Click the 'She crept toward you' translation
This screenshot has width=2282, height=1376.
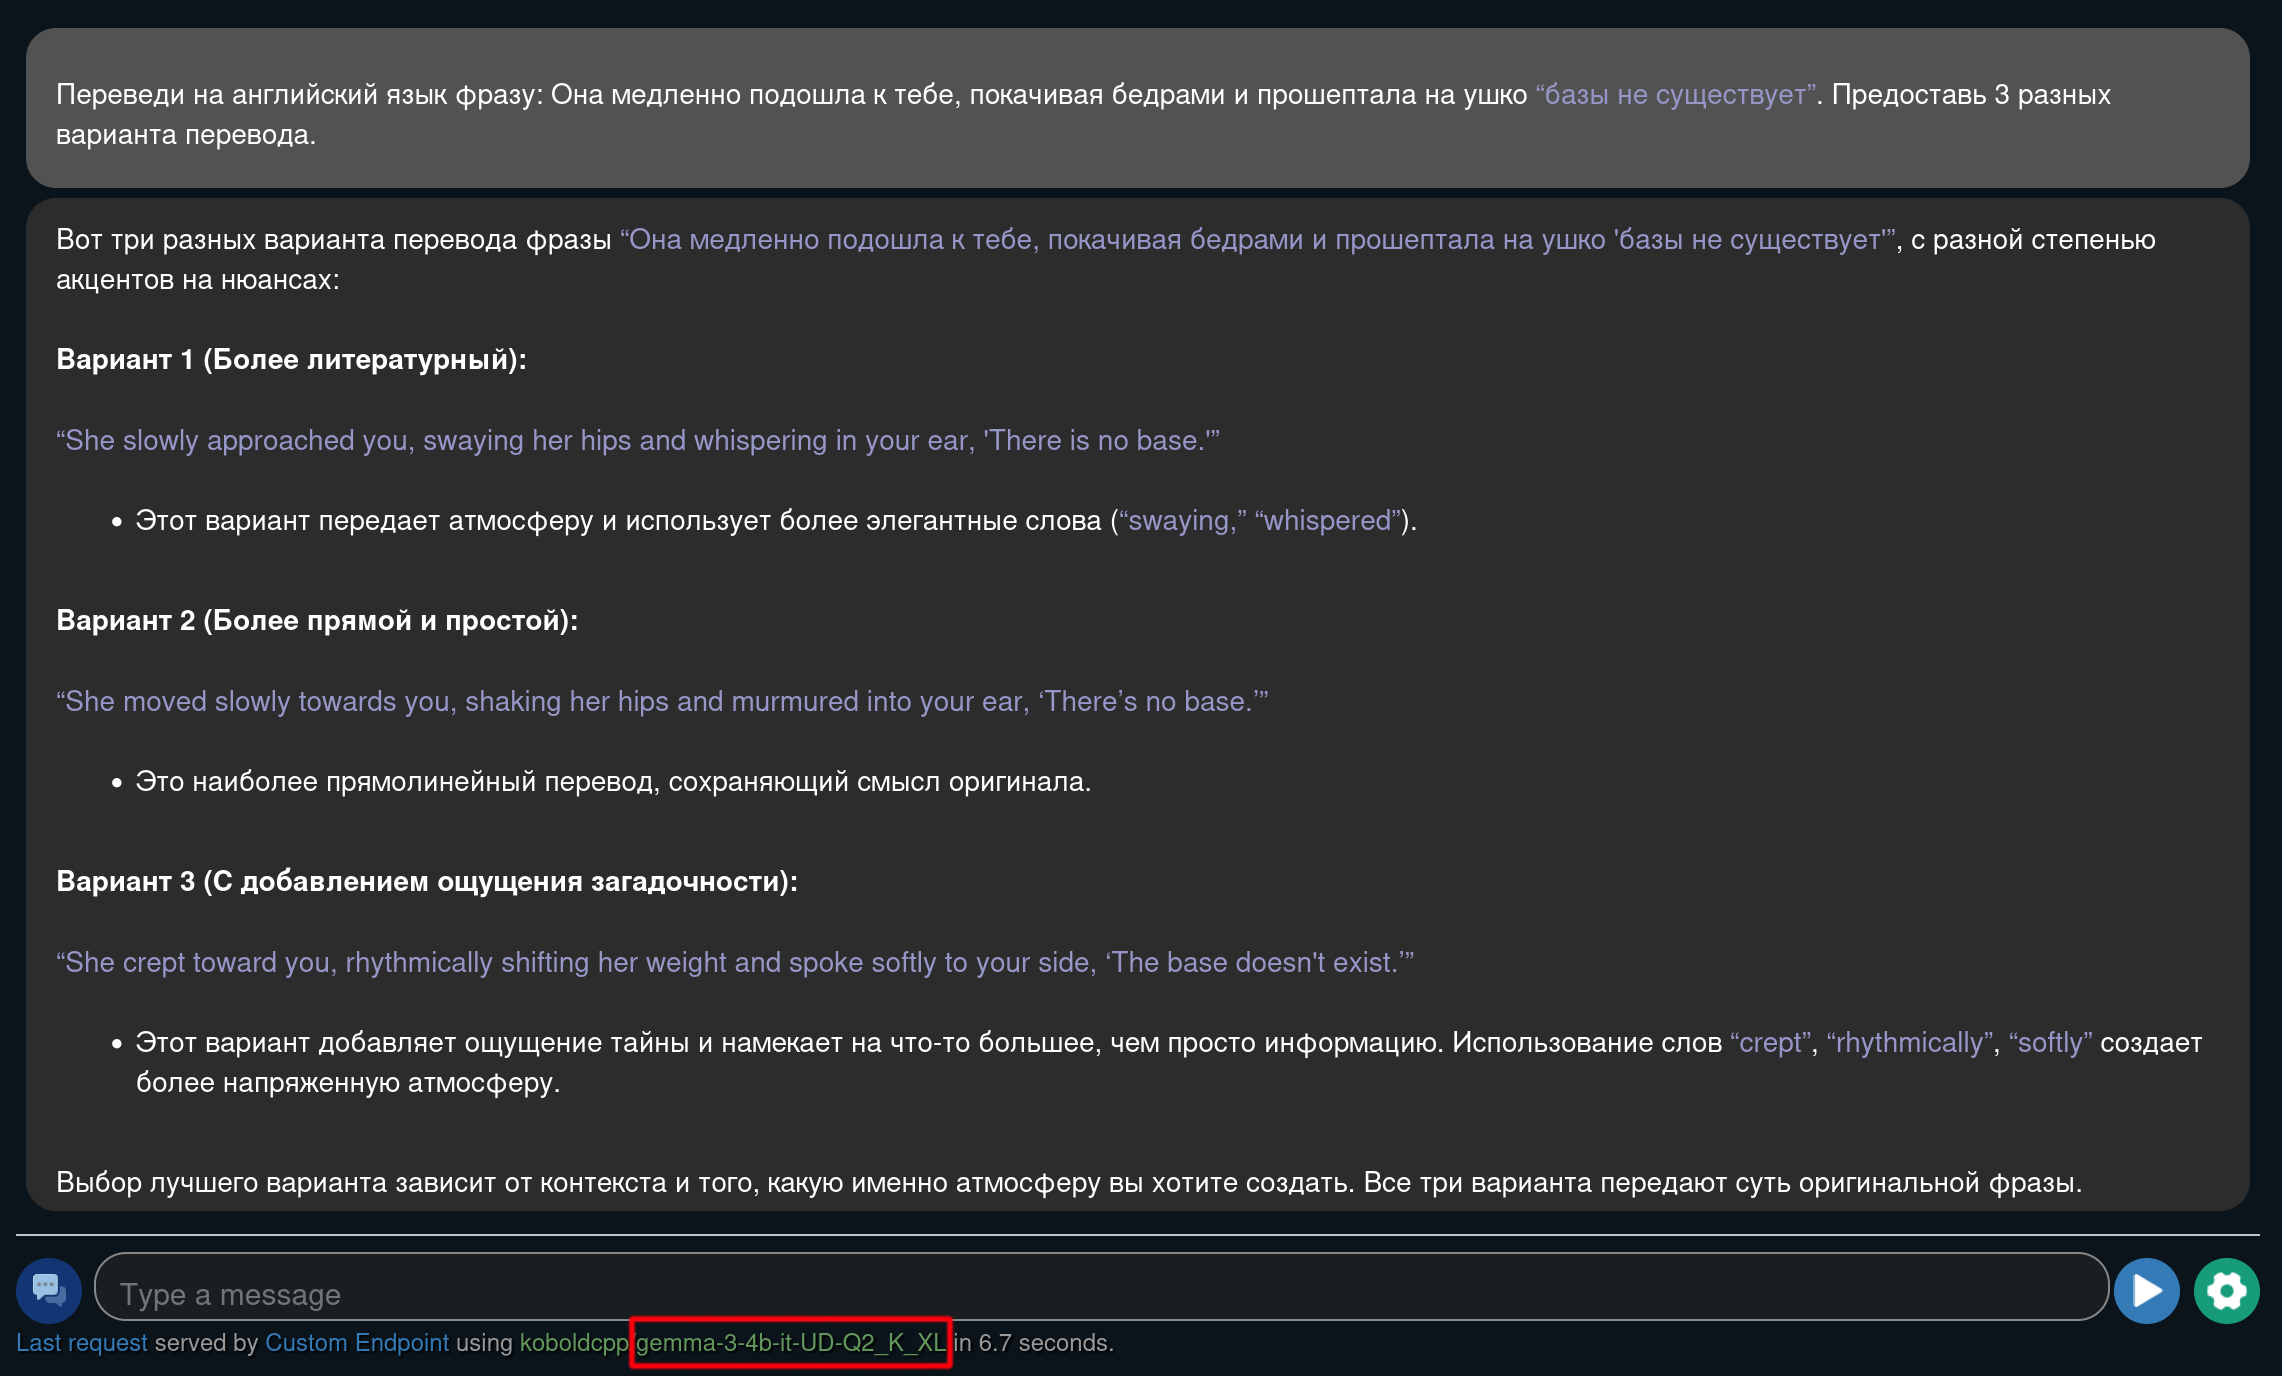click(x=734, y=963)
